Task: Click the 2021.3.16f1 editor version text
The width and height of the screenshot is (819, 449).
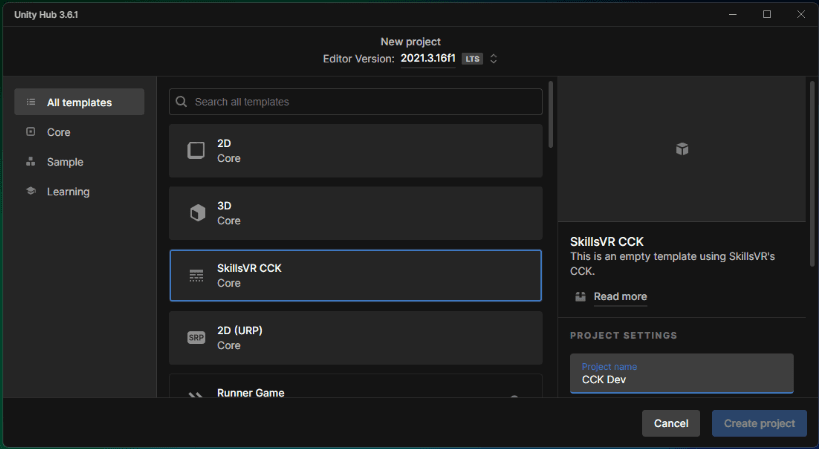Action: pos(428,58)
